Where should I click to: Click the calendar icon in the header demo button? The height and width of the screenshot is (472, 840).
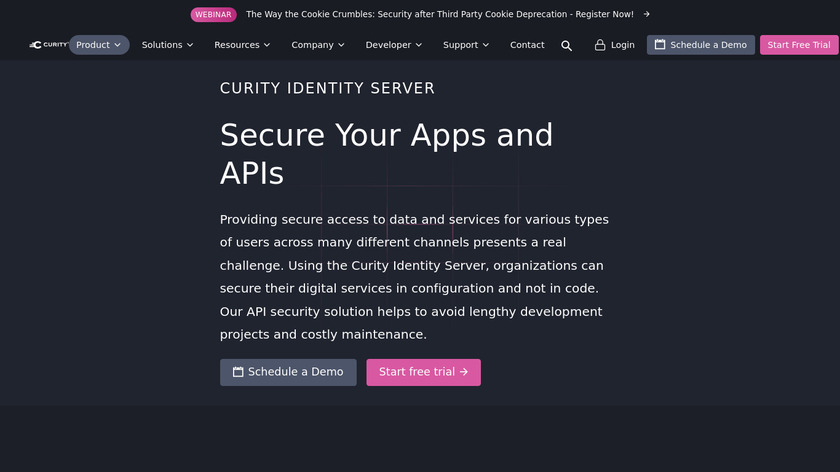[660, 44]
